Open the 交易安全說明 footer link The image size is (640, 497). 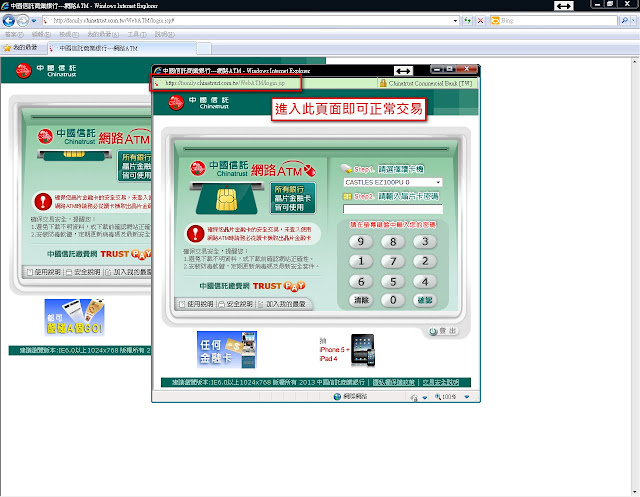pos(441,382)
